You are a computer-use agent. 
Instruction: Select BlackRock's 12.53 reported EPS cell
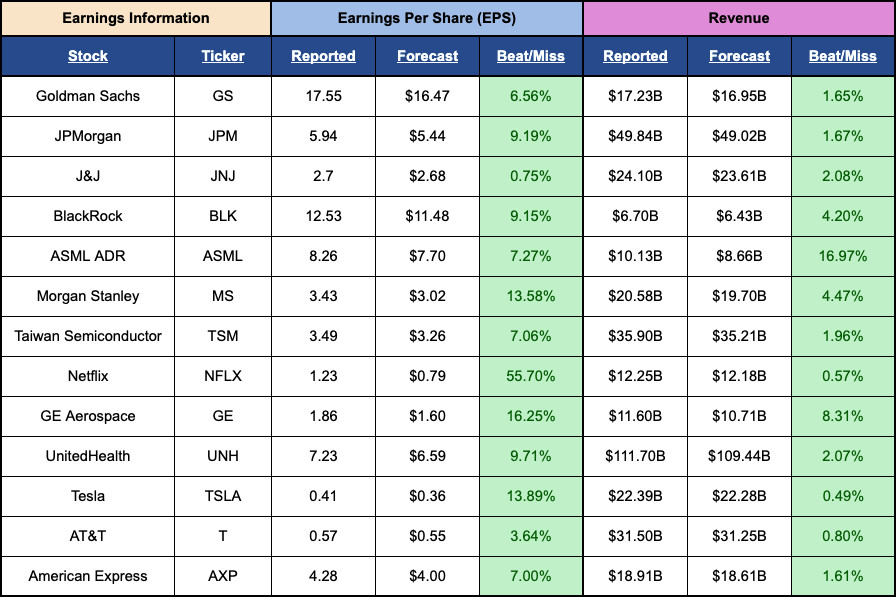pyautogui.click(x=323, y=216)
